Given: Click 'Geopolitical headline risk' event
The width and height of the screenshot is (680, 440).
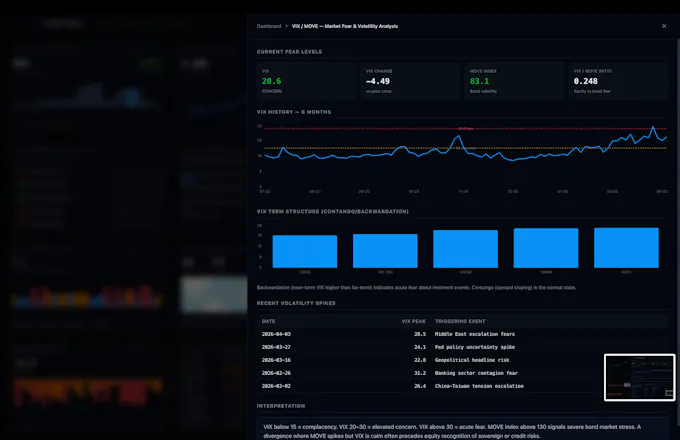Looking at the screenshot, I should [472, 360].
